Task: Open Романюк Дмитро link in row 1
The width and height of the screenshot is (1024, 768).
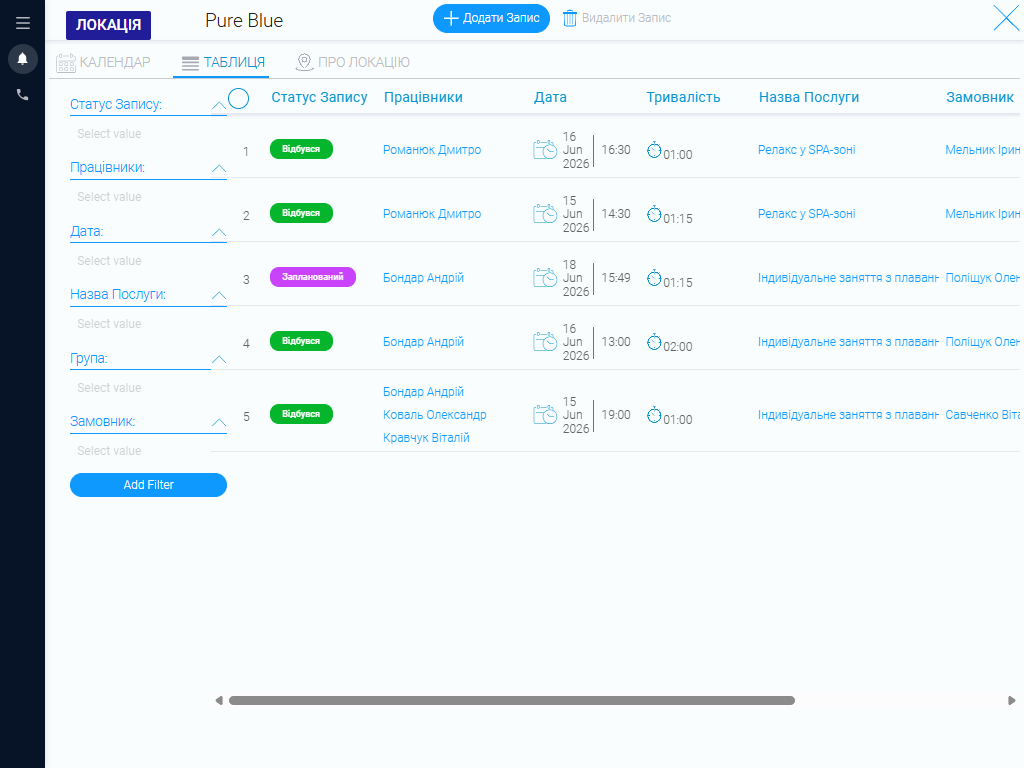Action: pyautogui.click(x=432, y=150)
